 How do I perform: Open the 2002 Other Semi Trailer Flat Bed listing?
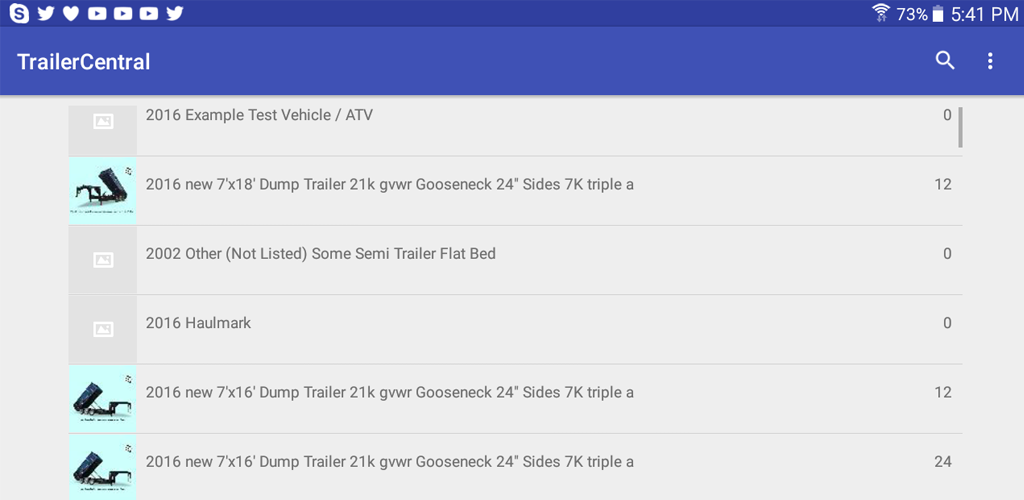515,260
